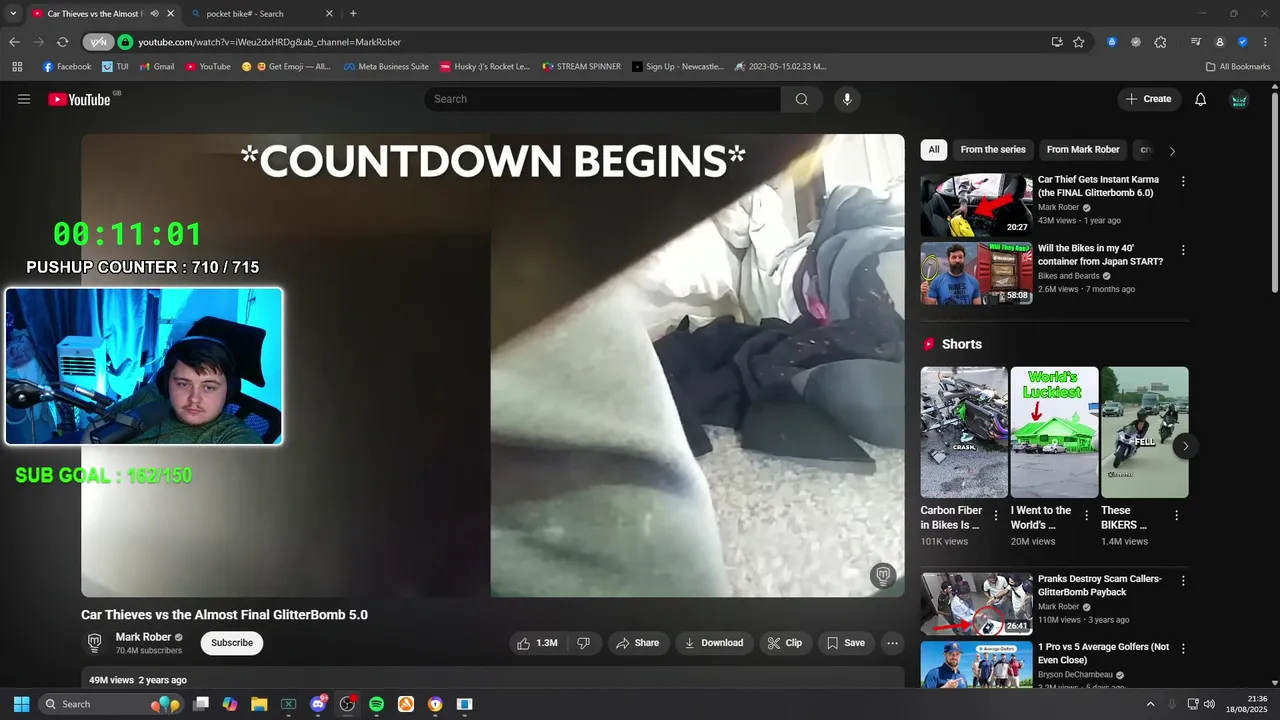Open the YouTube account avatar menu
The image size is (1280, 720).
(1239, 99)
